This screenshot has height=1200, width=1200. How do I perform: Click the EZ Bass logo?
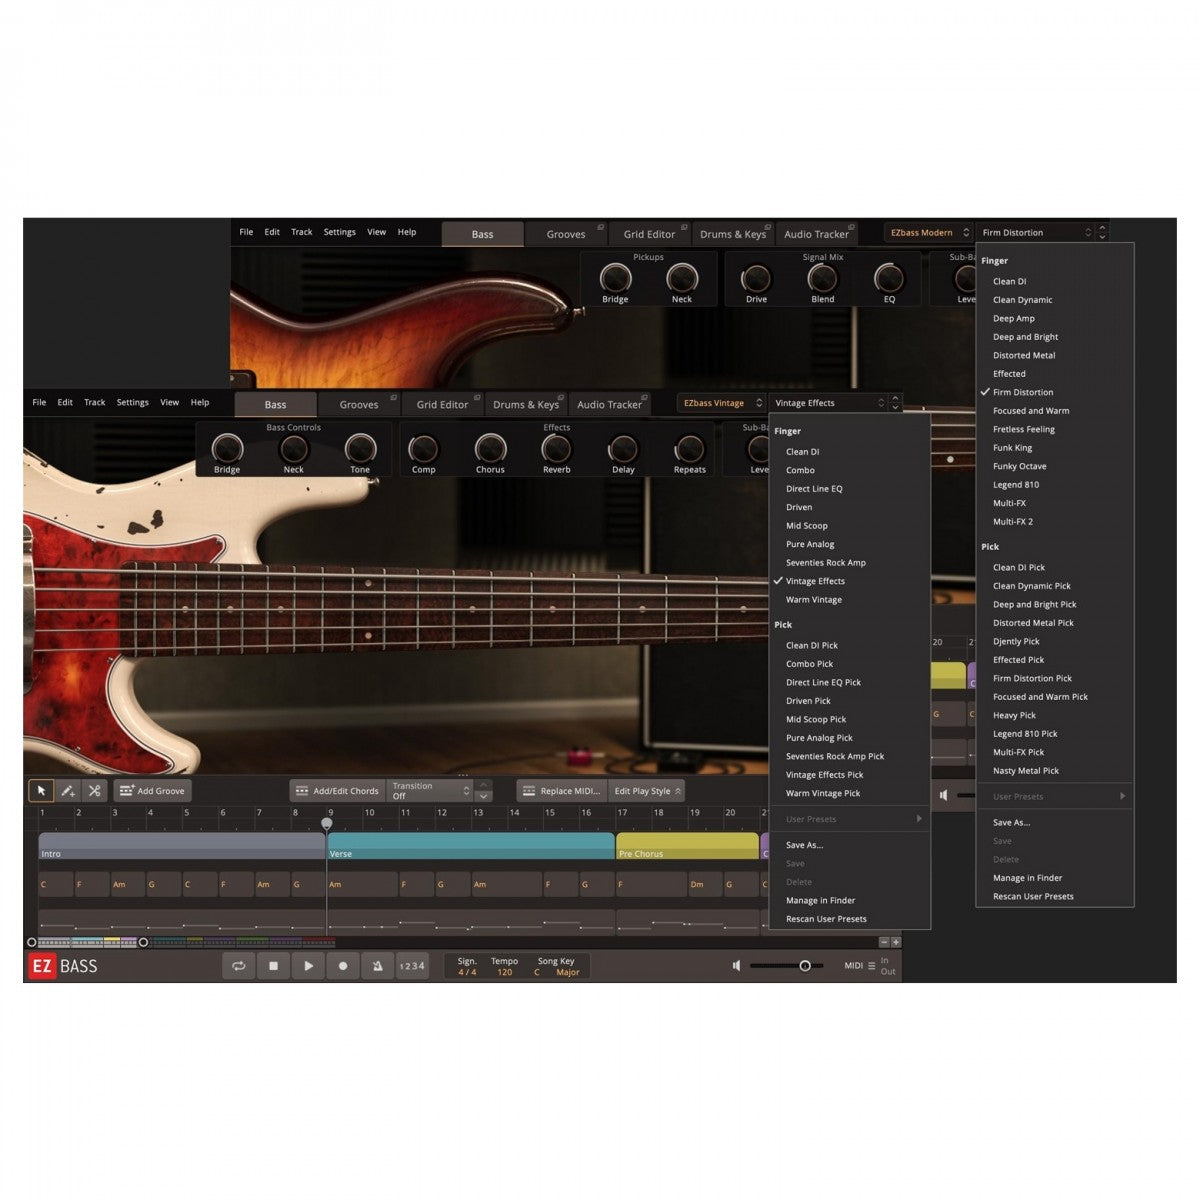coord(62,966)
